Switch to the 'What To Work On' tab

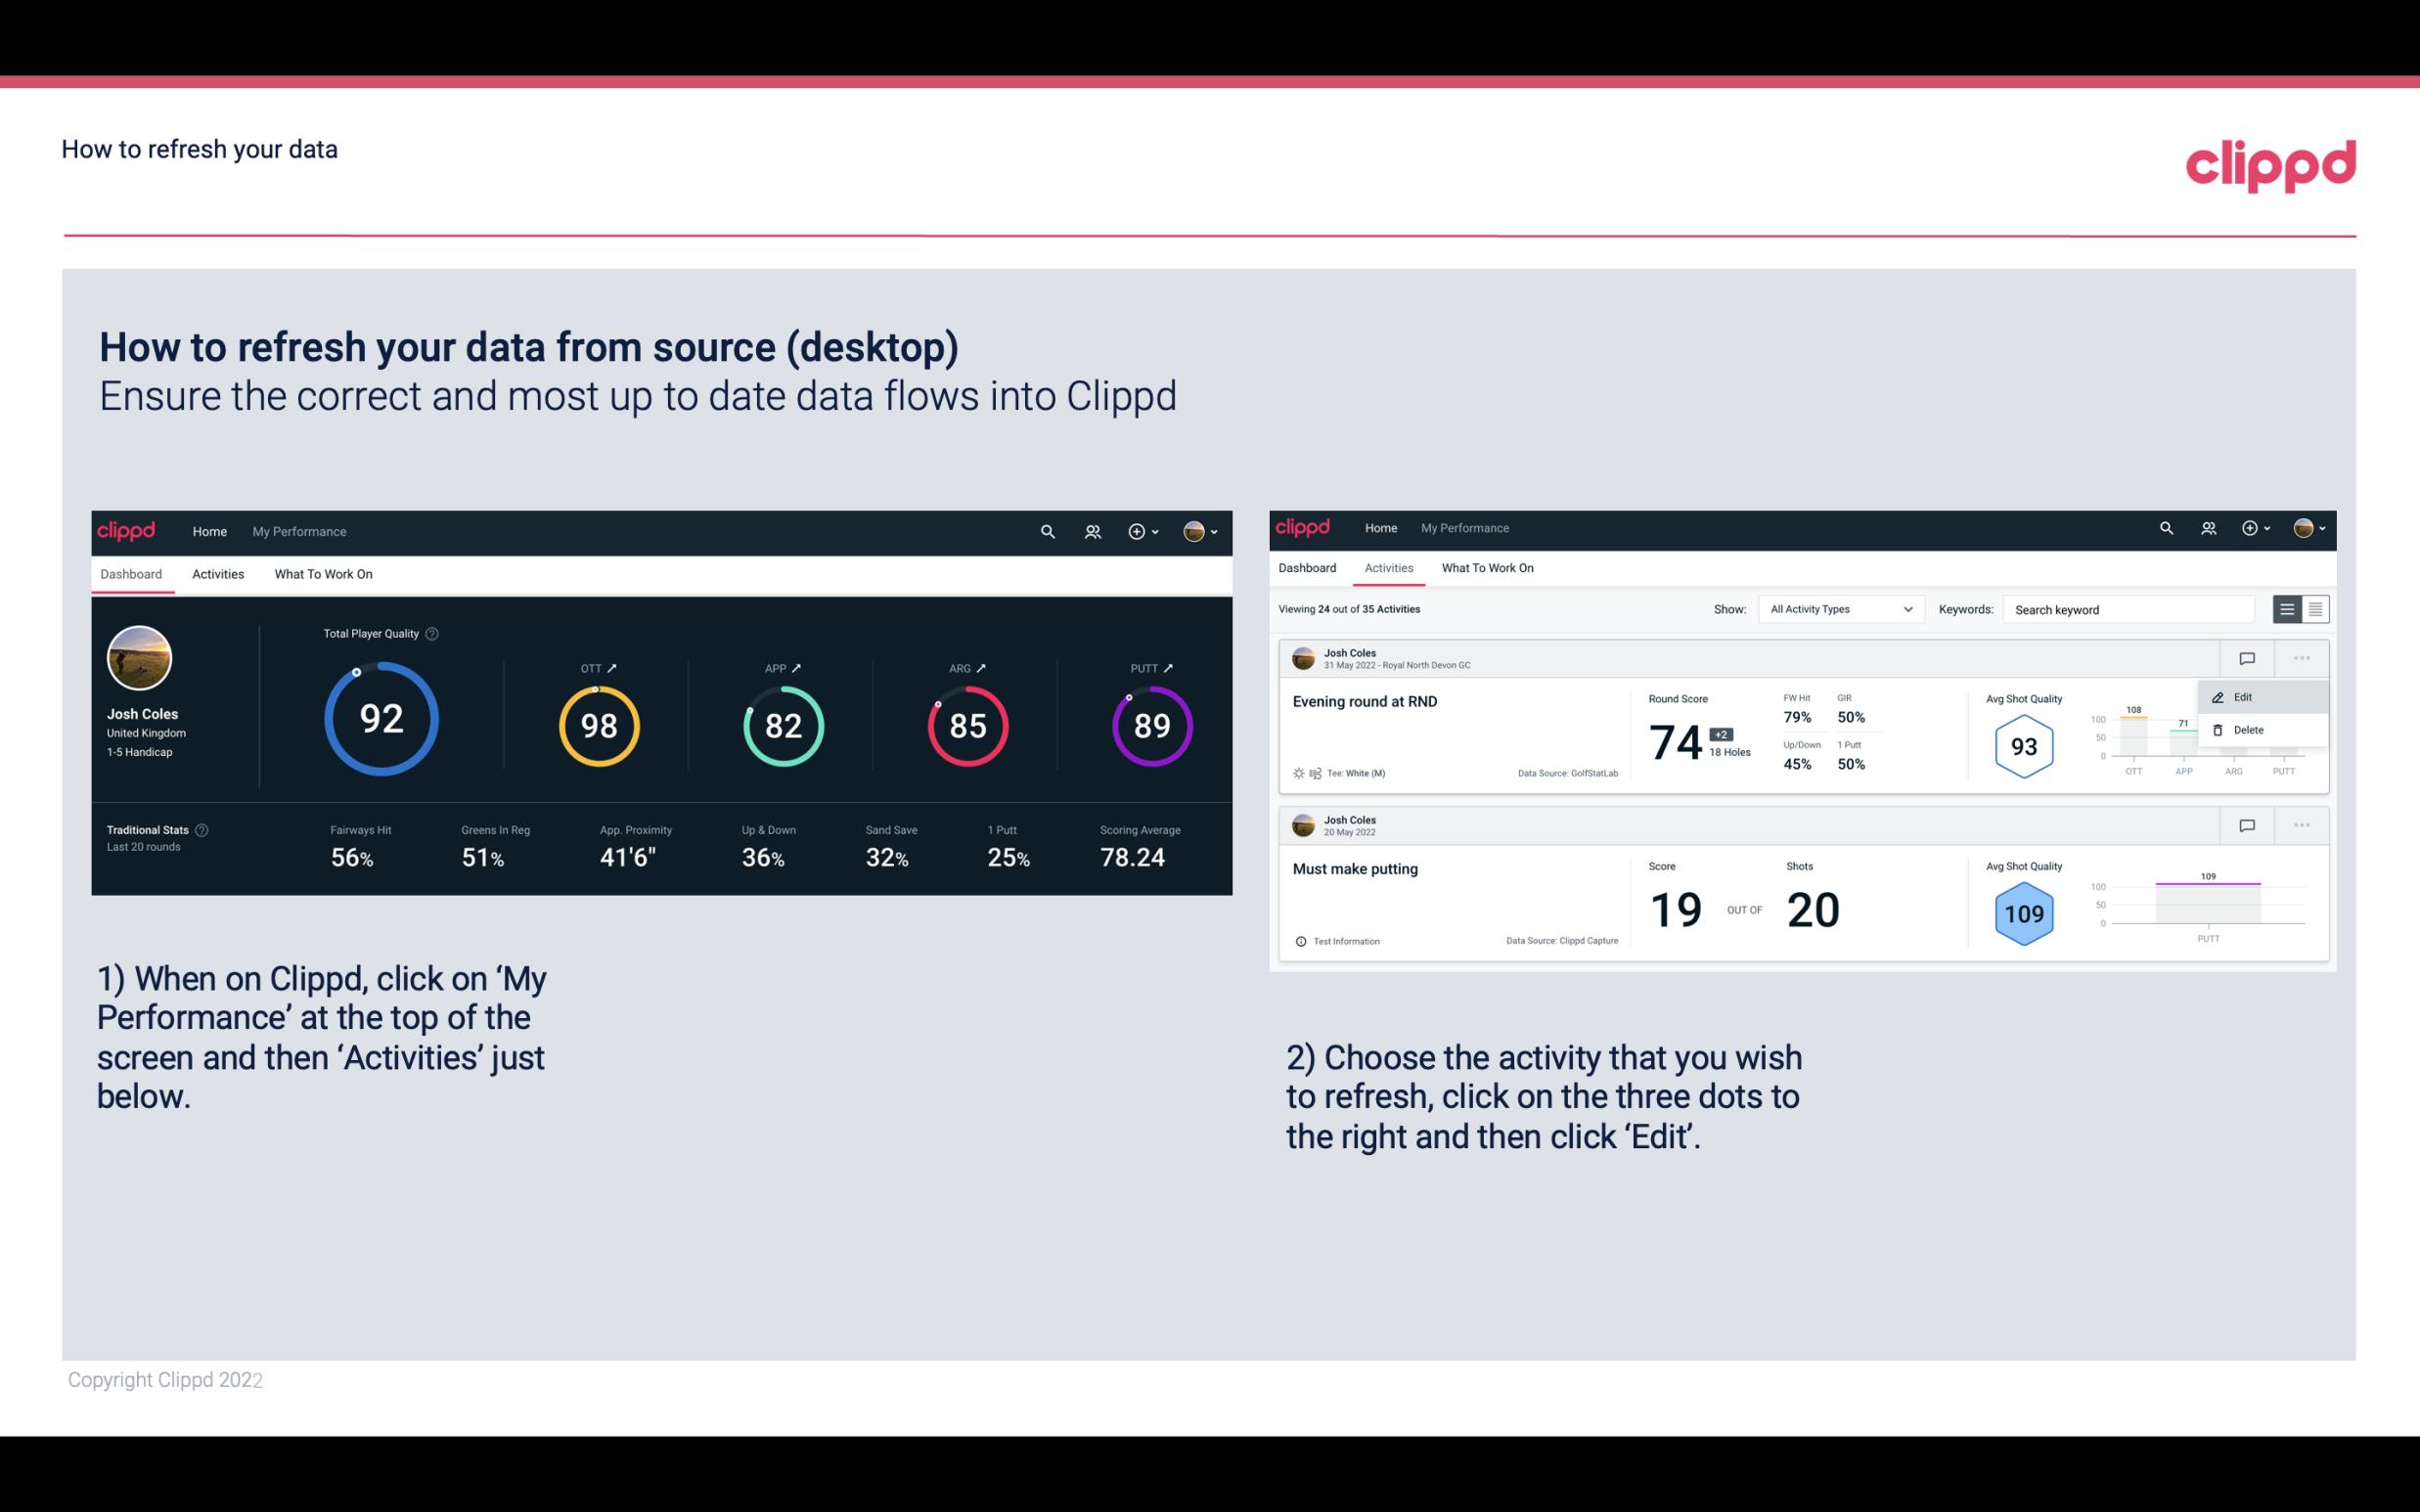(x=323, y=573)
